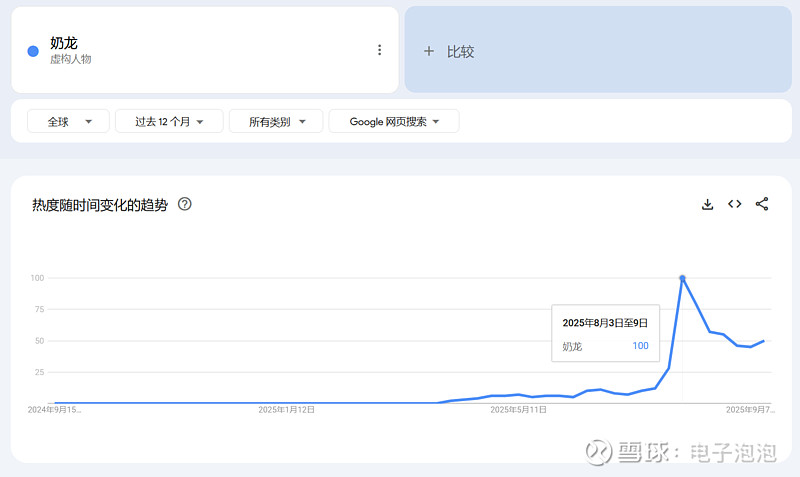Viewport: 800px width, 477px height.
Task: Click the 2024年9月15 axis start label
Action: (x=55, y=409)
